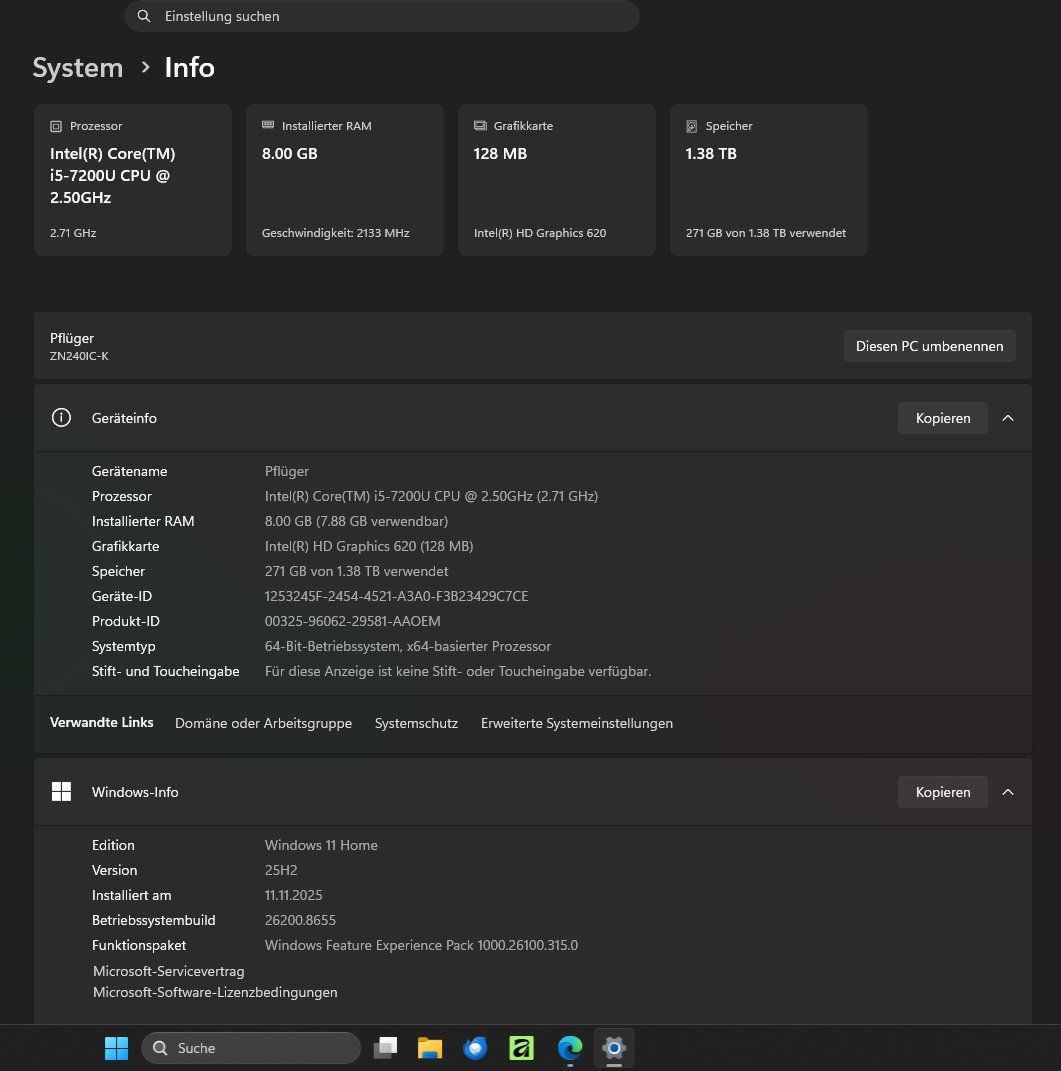Click the taskbar Suche search box
The width and height of the screenshot is (1061, 1071).
[251, 1048]
